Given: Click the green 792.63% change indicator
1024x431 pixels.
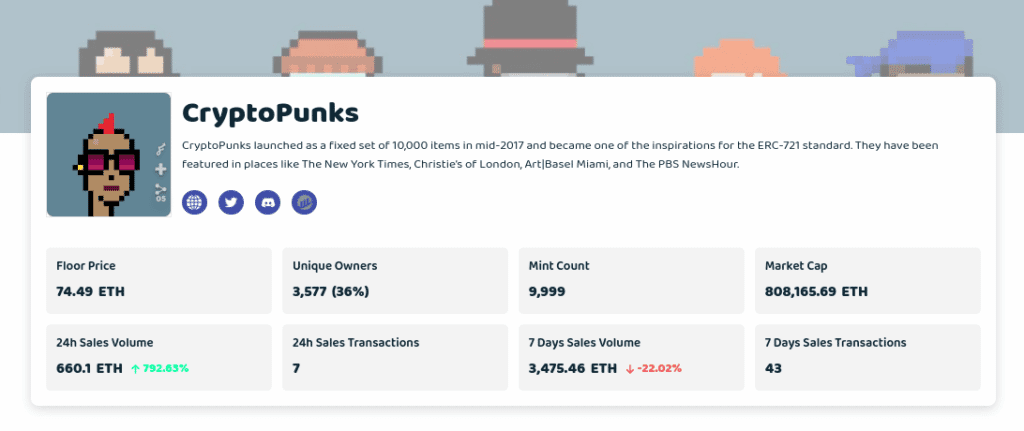Looking at the screenshot, I should (x=160, y=368).
